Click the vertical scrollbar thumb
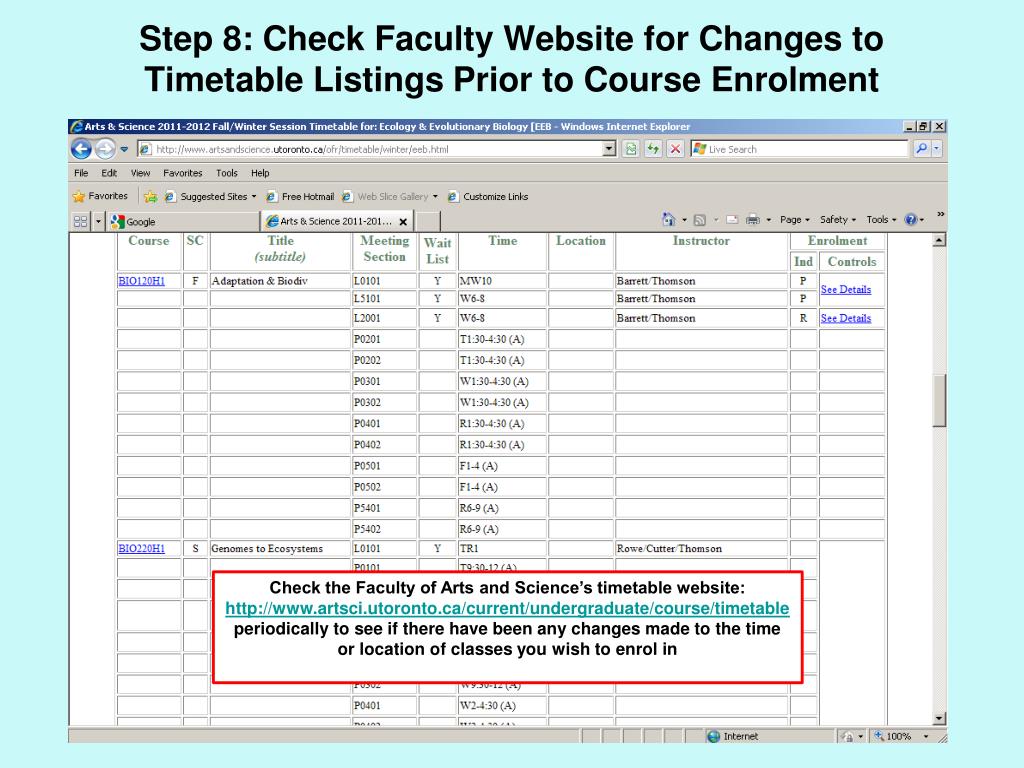 pyautogui.click(x=939, y=400)
